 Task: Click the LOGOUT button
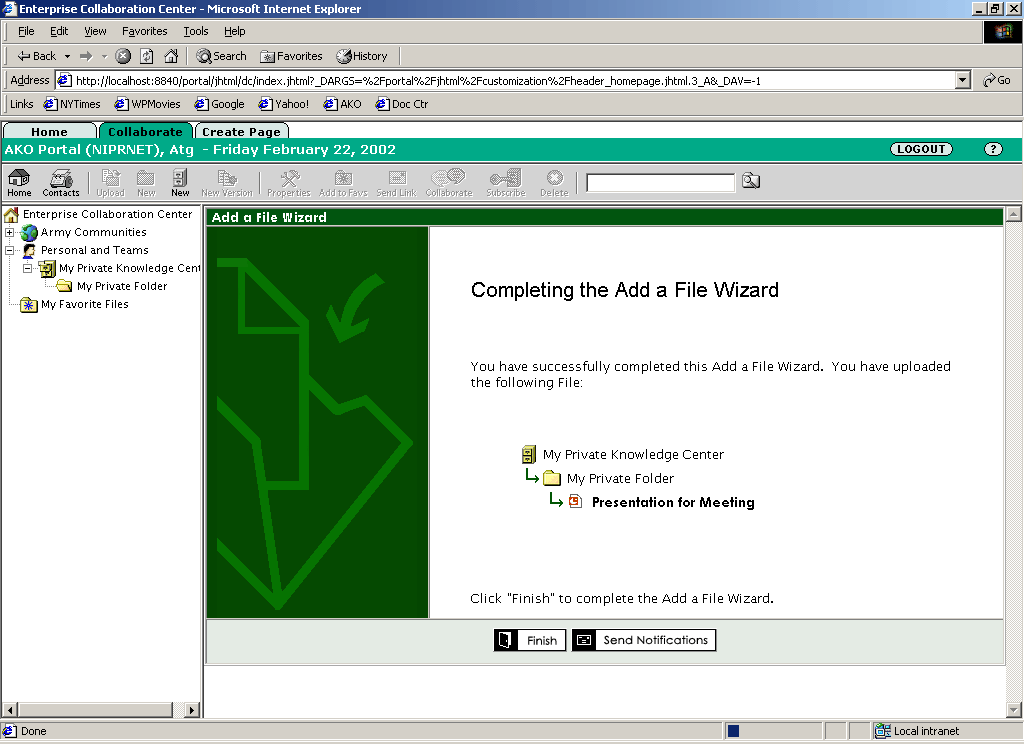(920, 149)
